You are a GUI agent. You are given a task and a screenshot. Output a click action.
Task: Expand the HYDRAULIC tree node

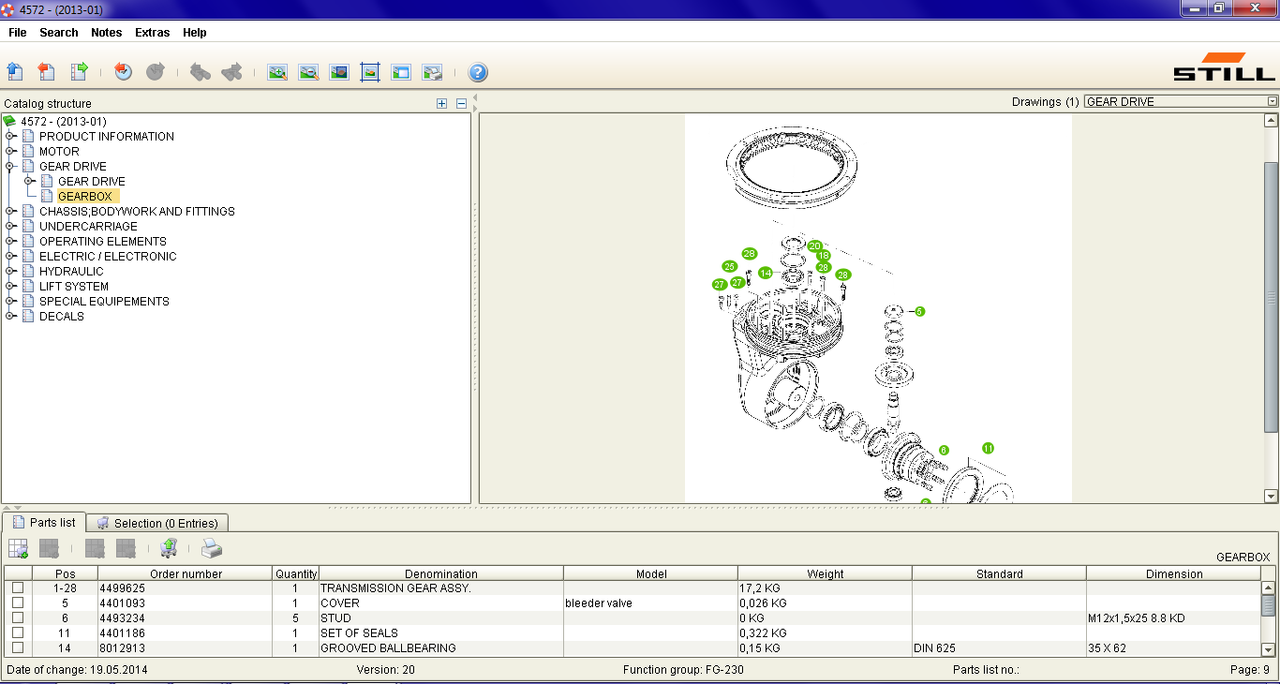[10, 271]
